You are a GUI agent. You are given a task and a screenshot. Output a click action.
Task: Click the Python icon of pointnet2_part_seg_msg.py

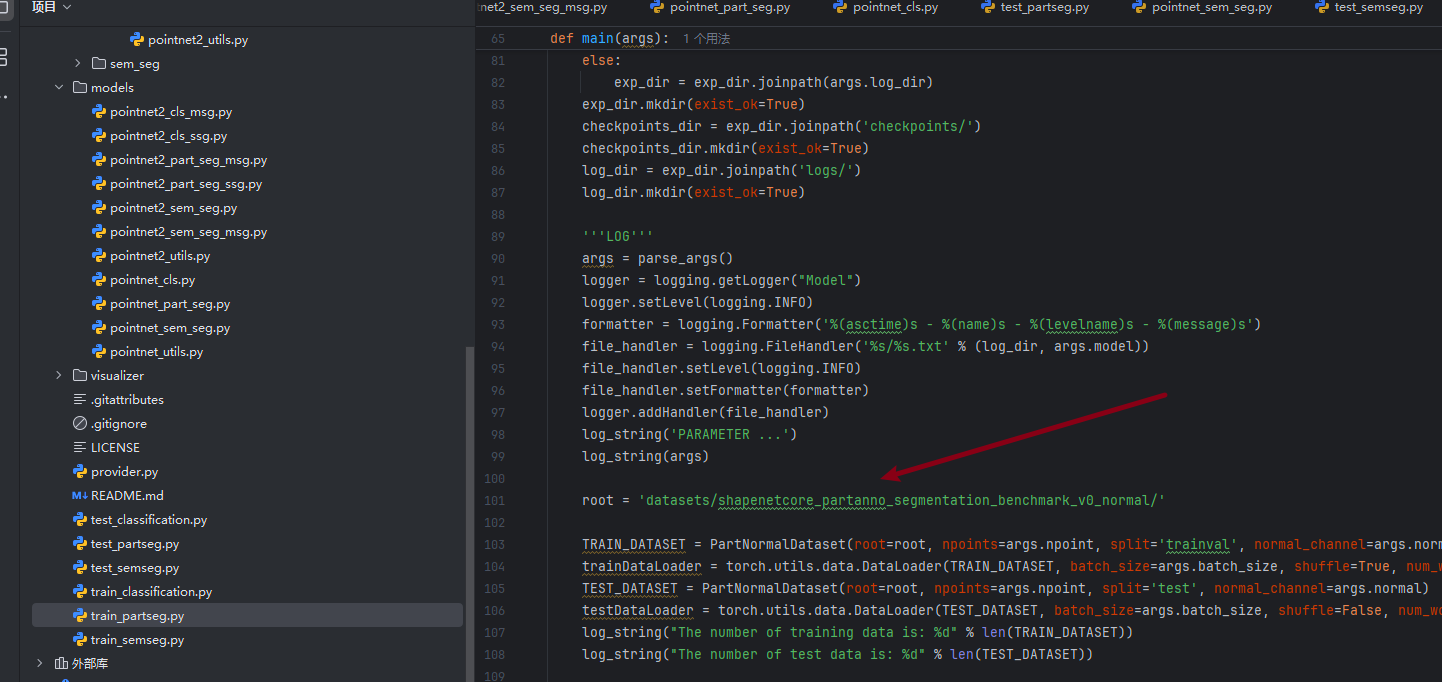(x=99, y=160)
